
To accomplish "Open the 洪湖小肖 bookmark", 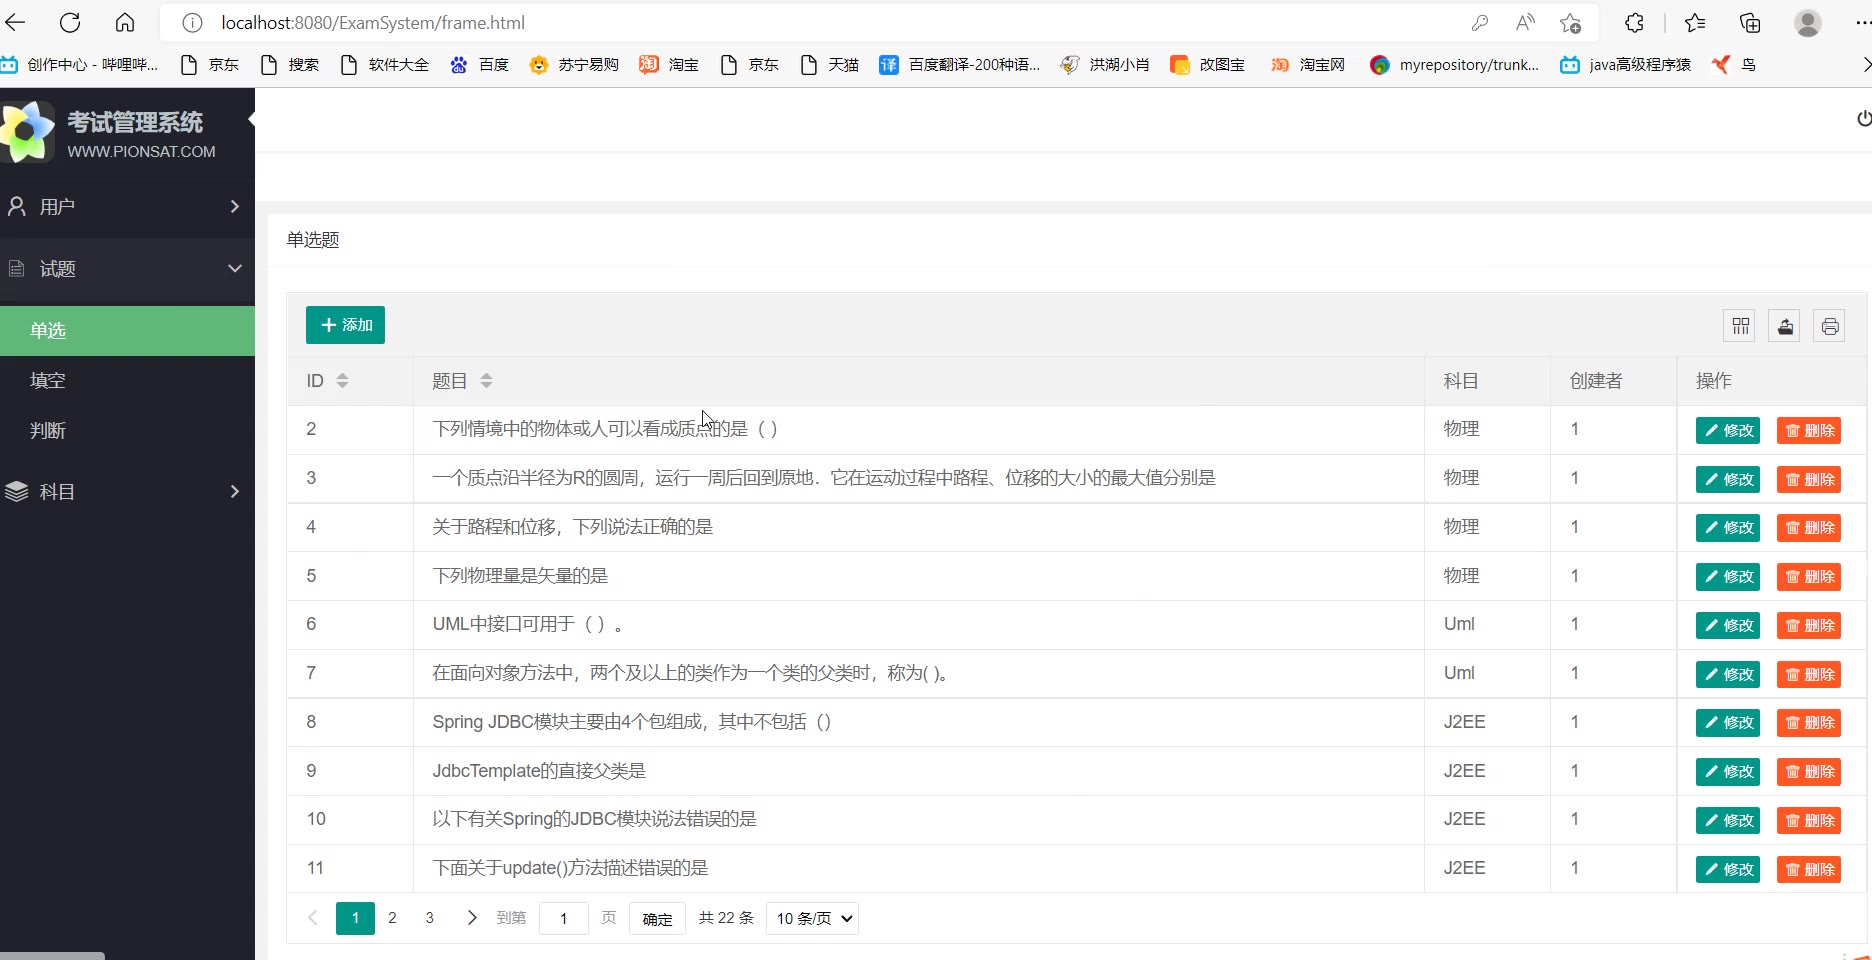I will (1105, 65).
